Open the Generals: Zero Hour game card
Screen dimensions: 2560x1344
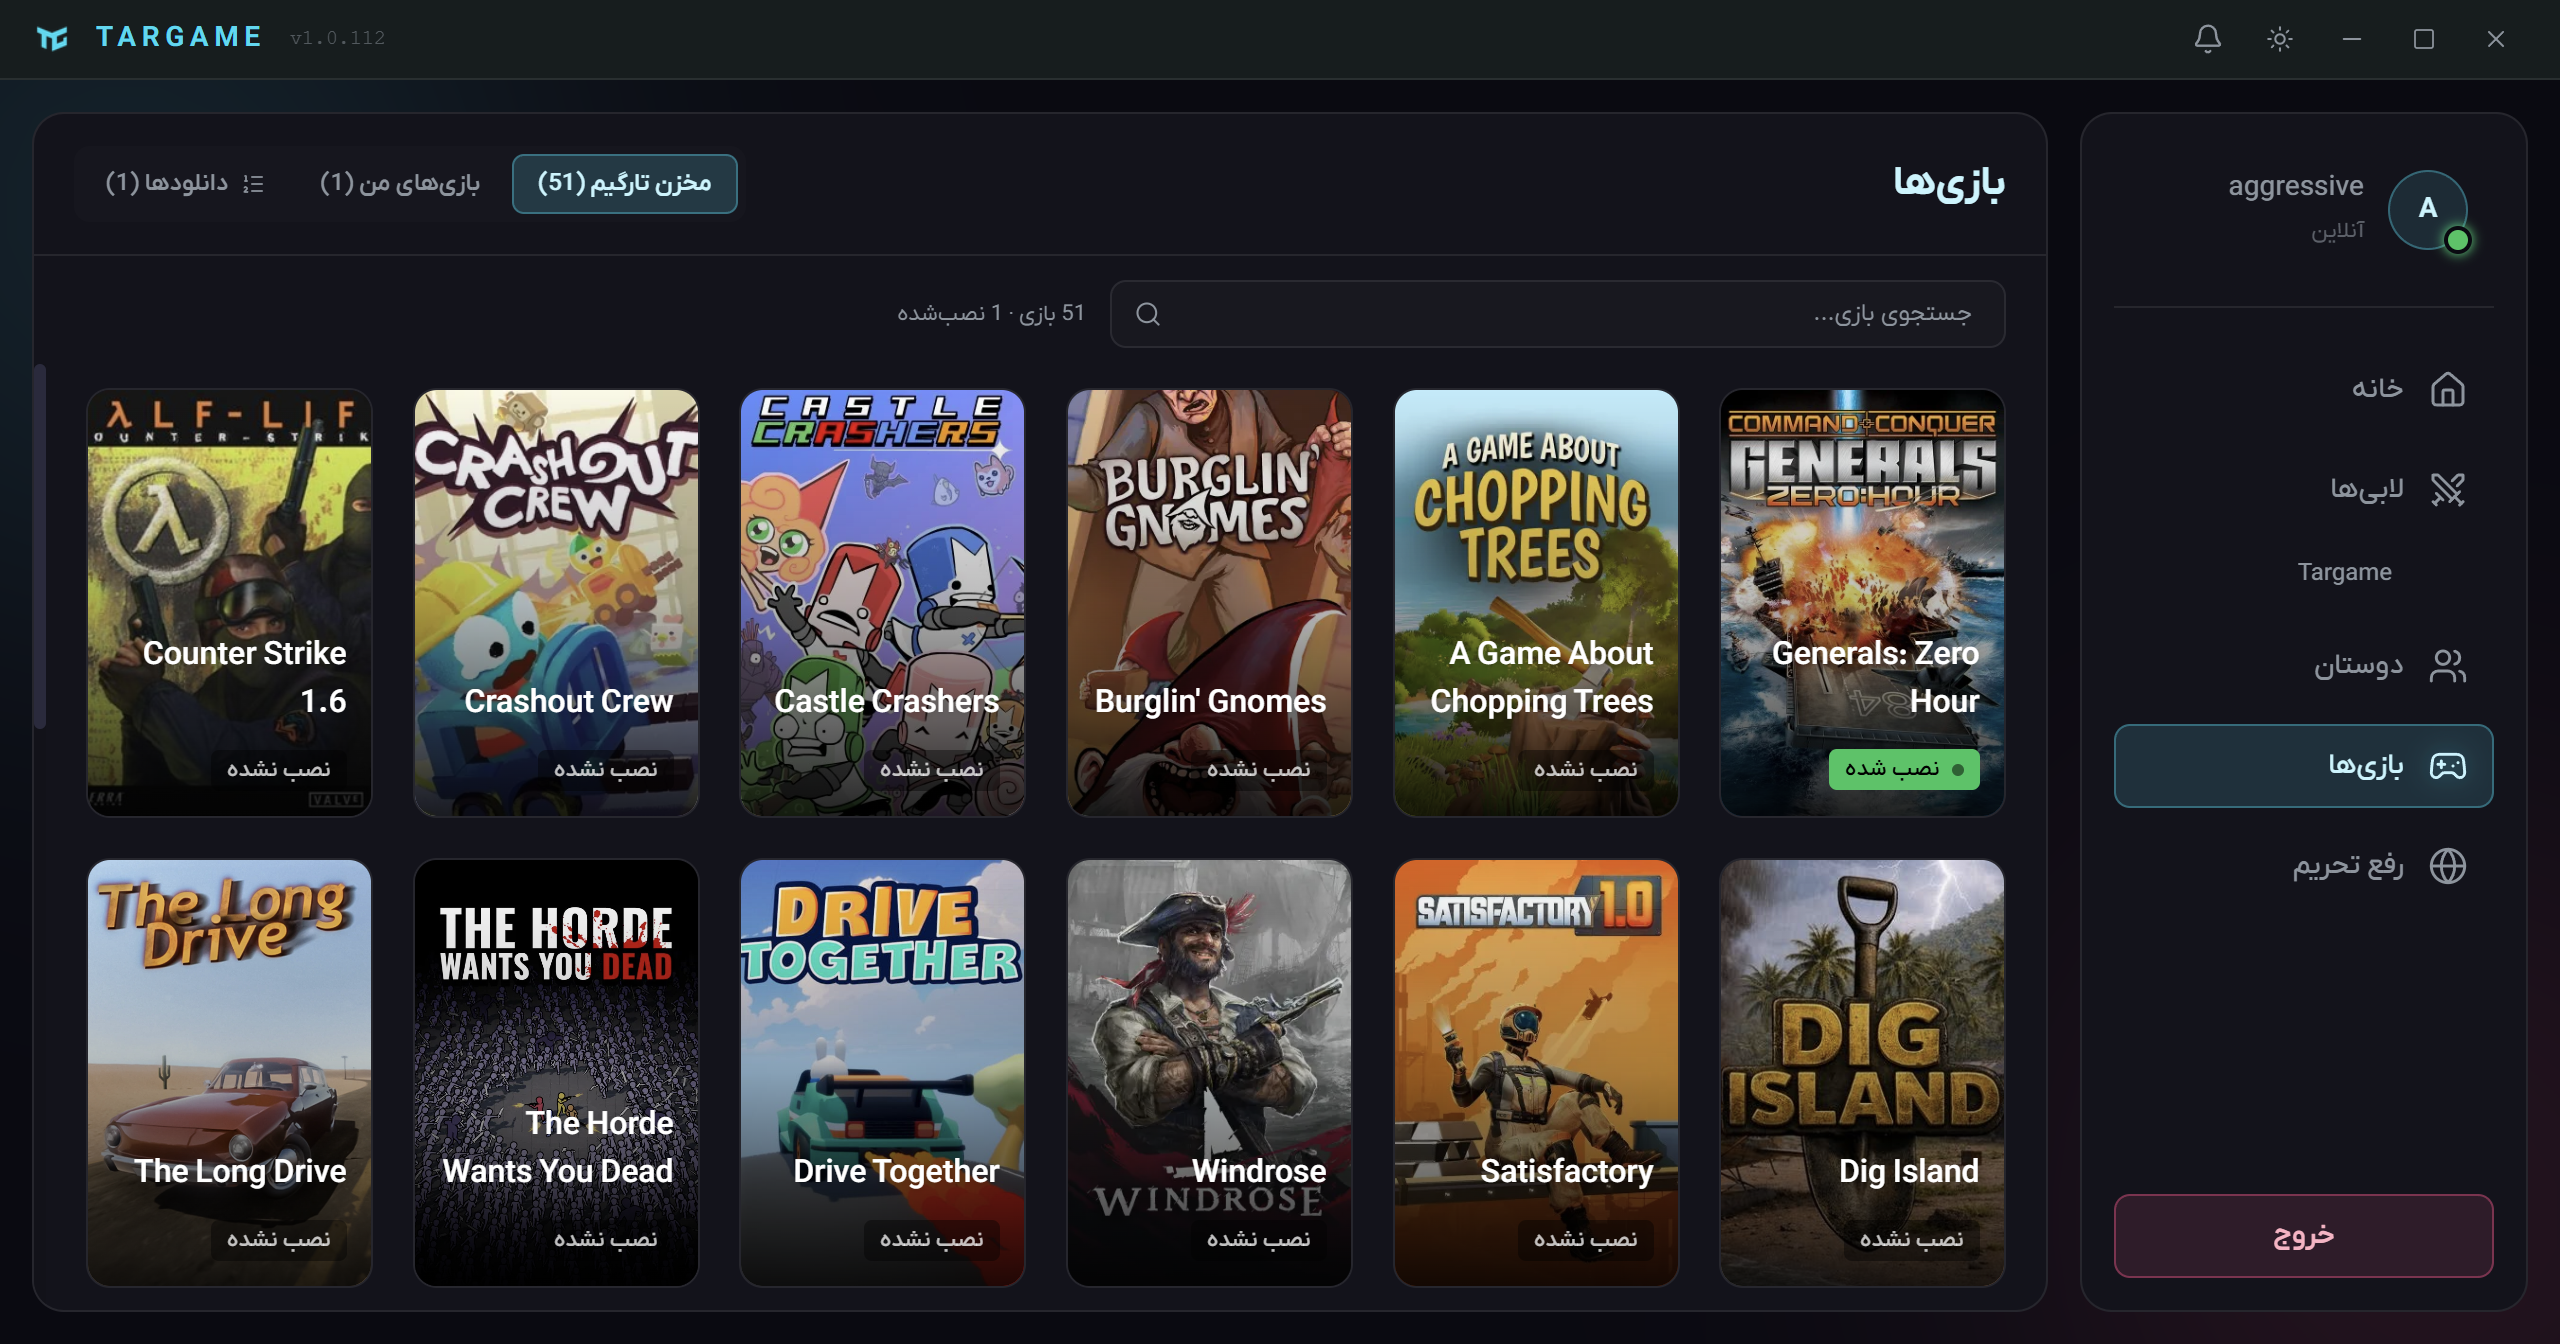tap(1862, 603)
